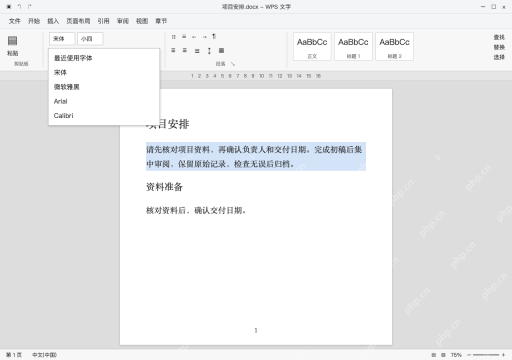This screenshot has width=512, height=360.
Task: Click the 选择 button
Action: click(499, 57)
